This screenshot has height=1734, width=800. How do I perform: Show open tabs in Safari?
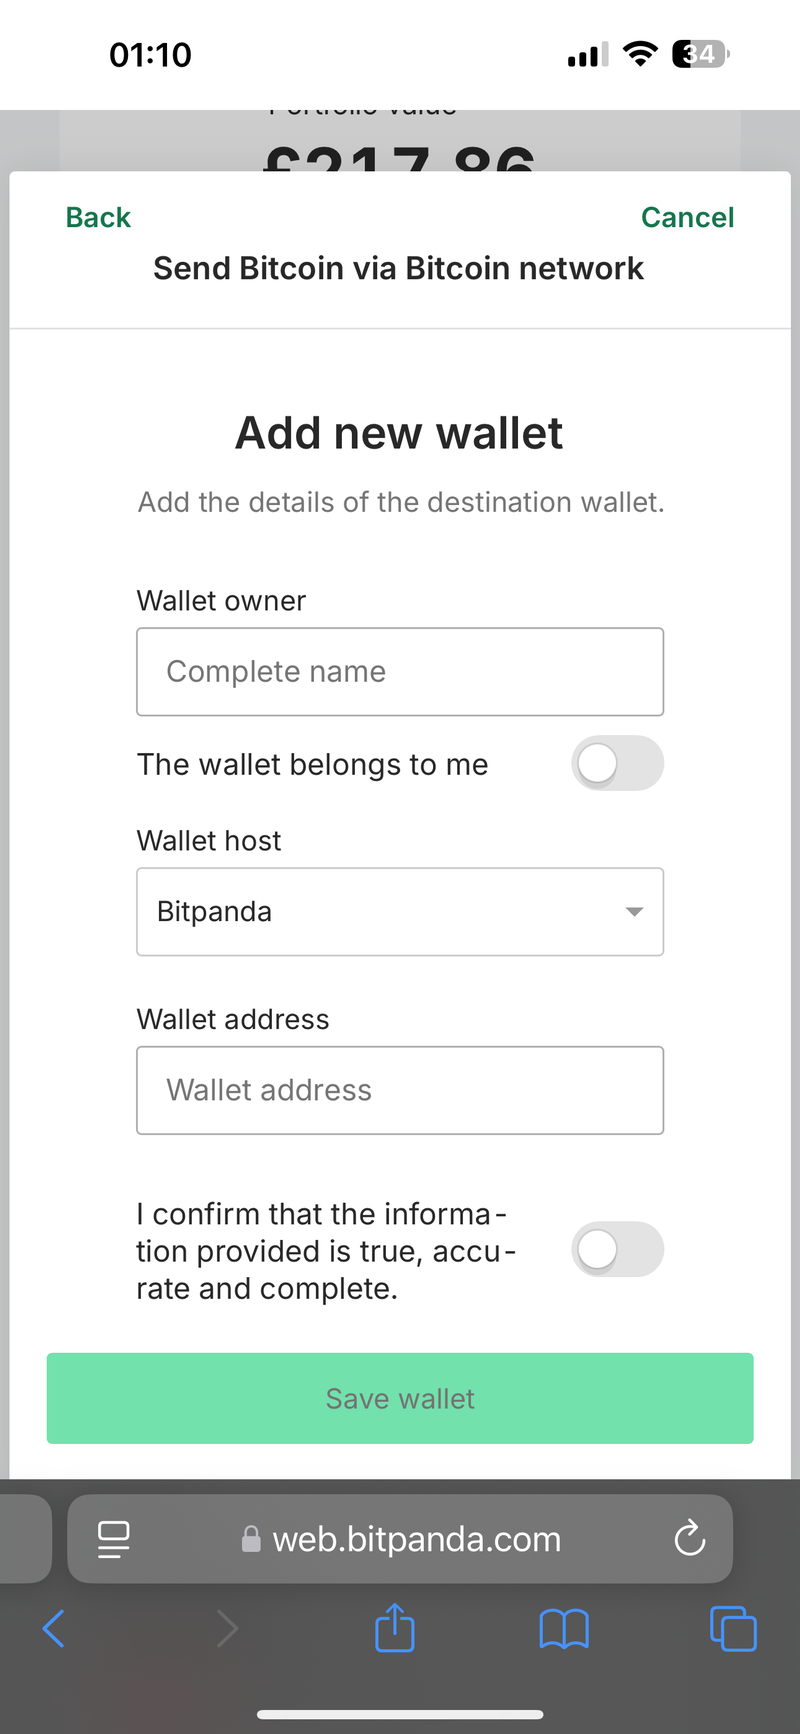click(733, 1629)
